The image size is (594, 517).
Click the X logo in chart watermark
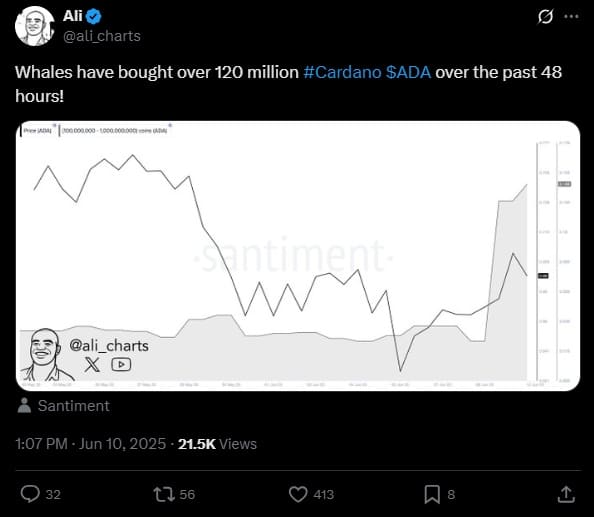click(92, 364)
